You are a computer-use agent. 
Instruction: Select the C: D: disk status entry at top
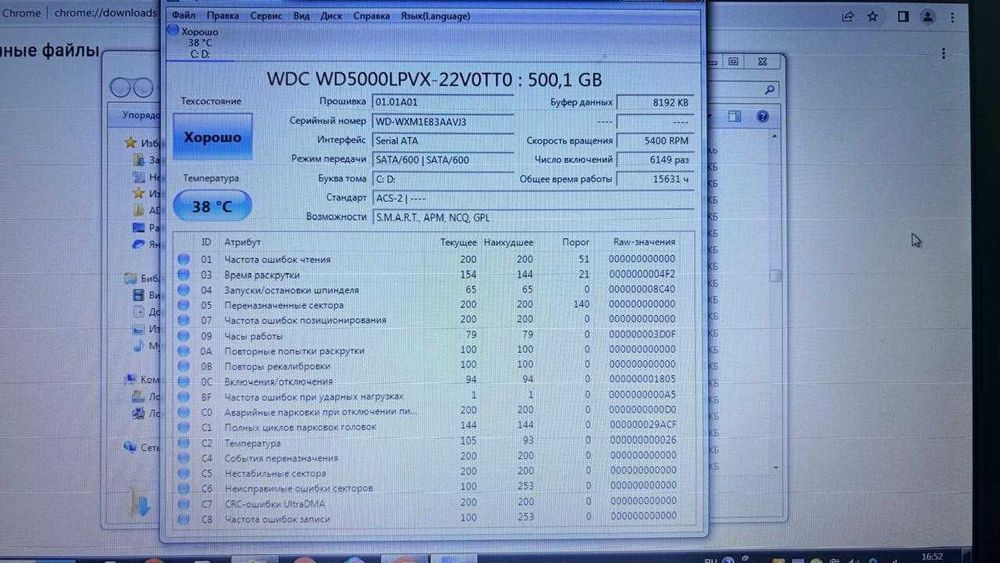point(199,43)
